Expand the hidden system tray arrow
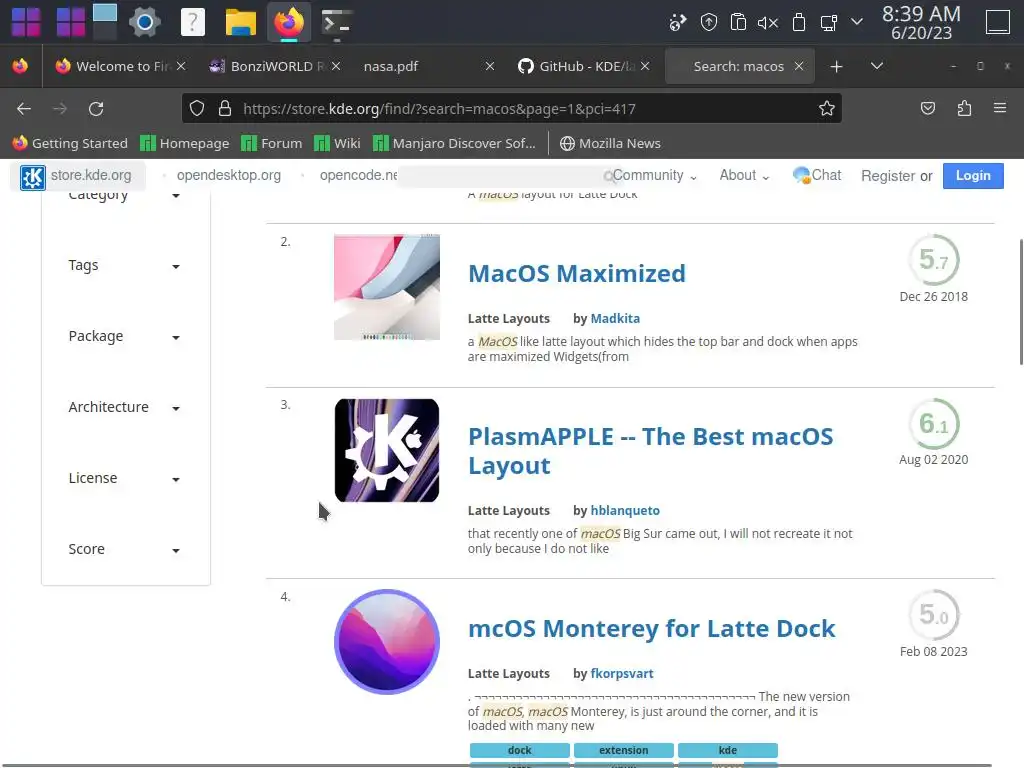Viewport: 1024px width, 768px height. click(857, 22)
